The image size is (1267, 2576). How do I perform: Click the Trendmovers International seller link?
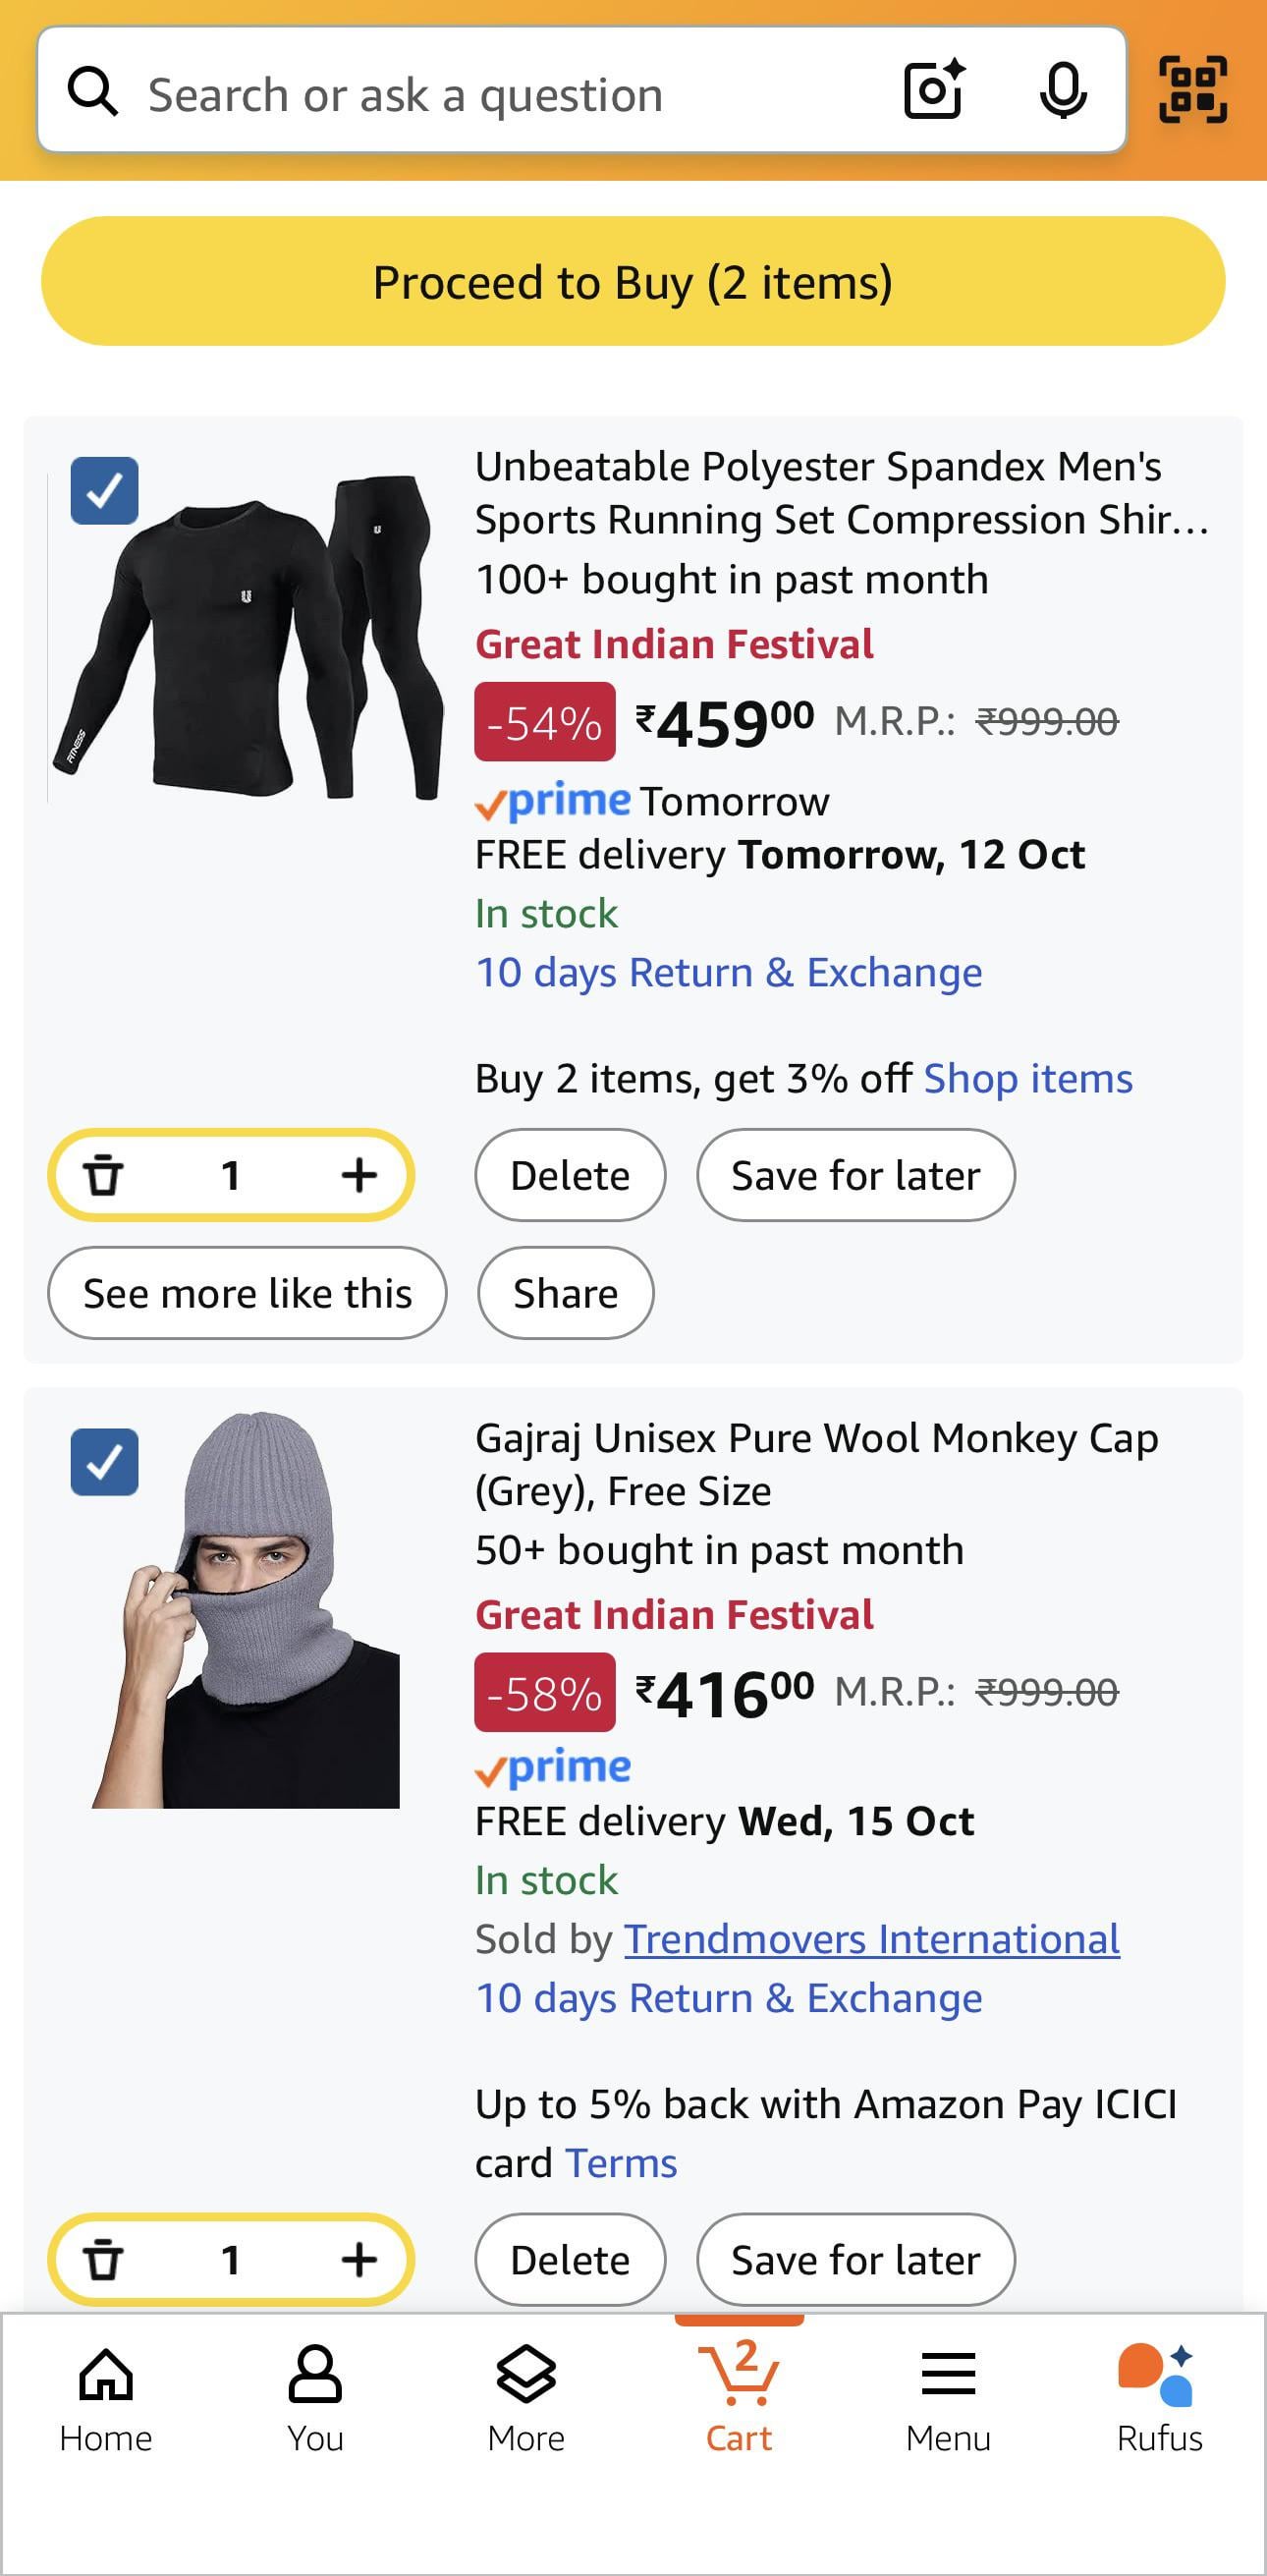tap(871, 1939)
